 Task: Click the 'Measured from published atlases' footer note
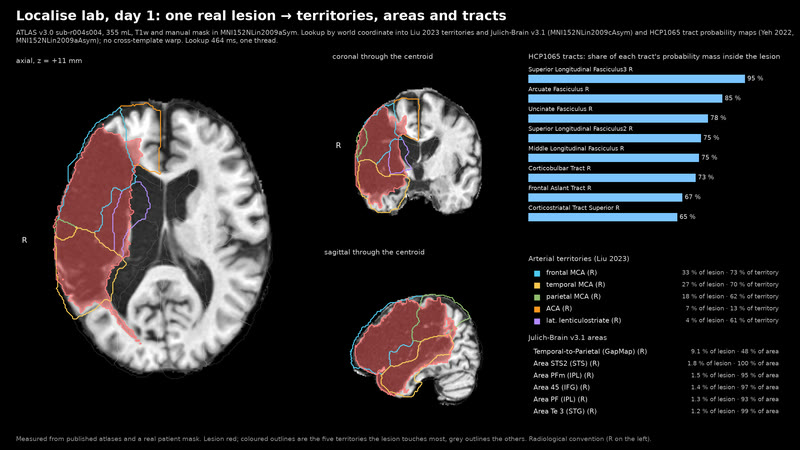pyautogui.click(x=334, y=439)
